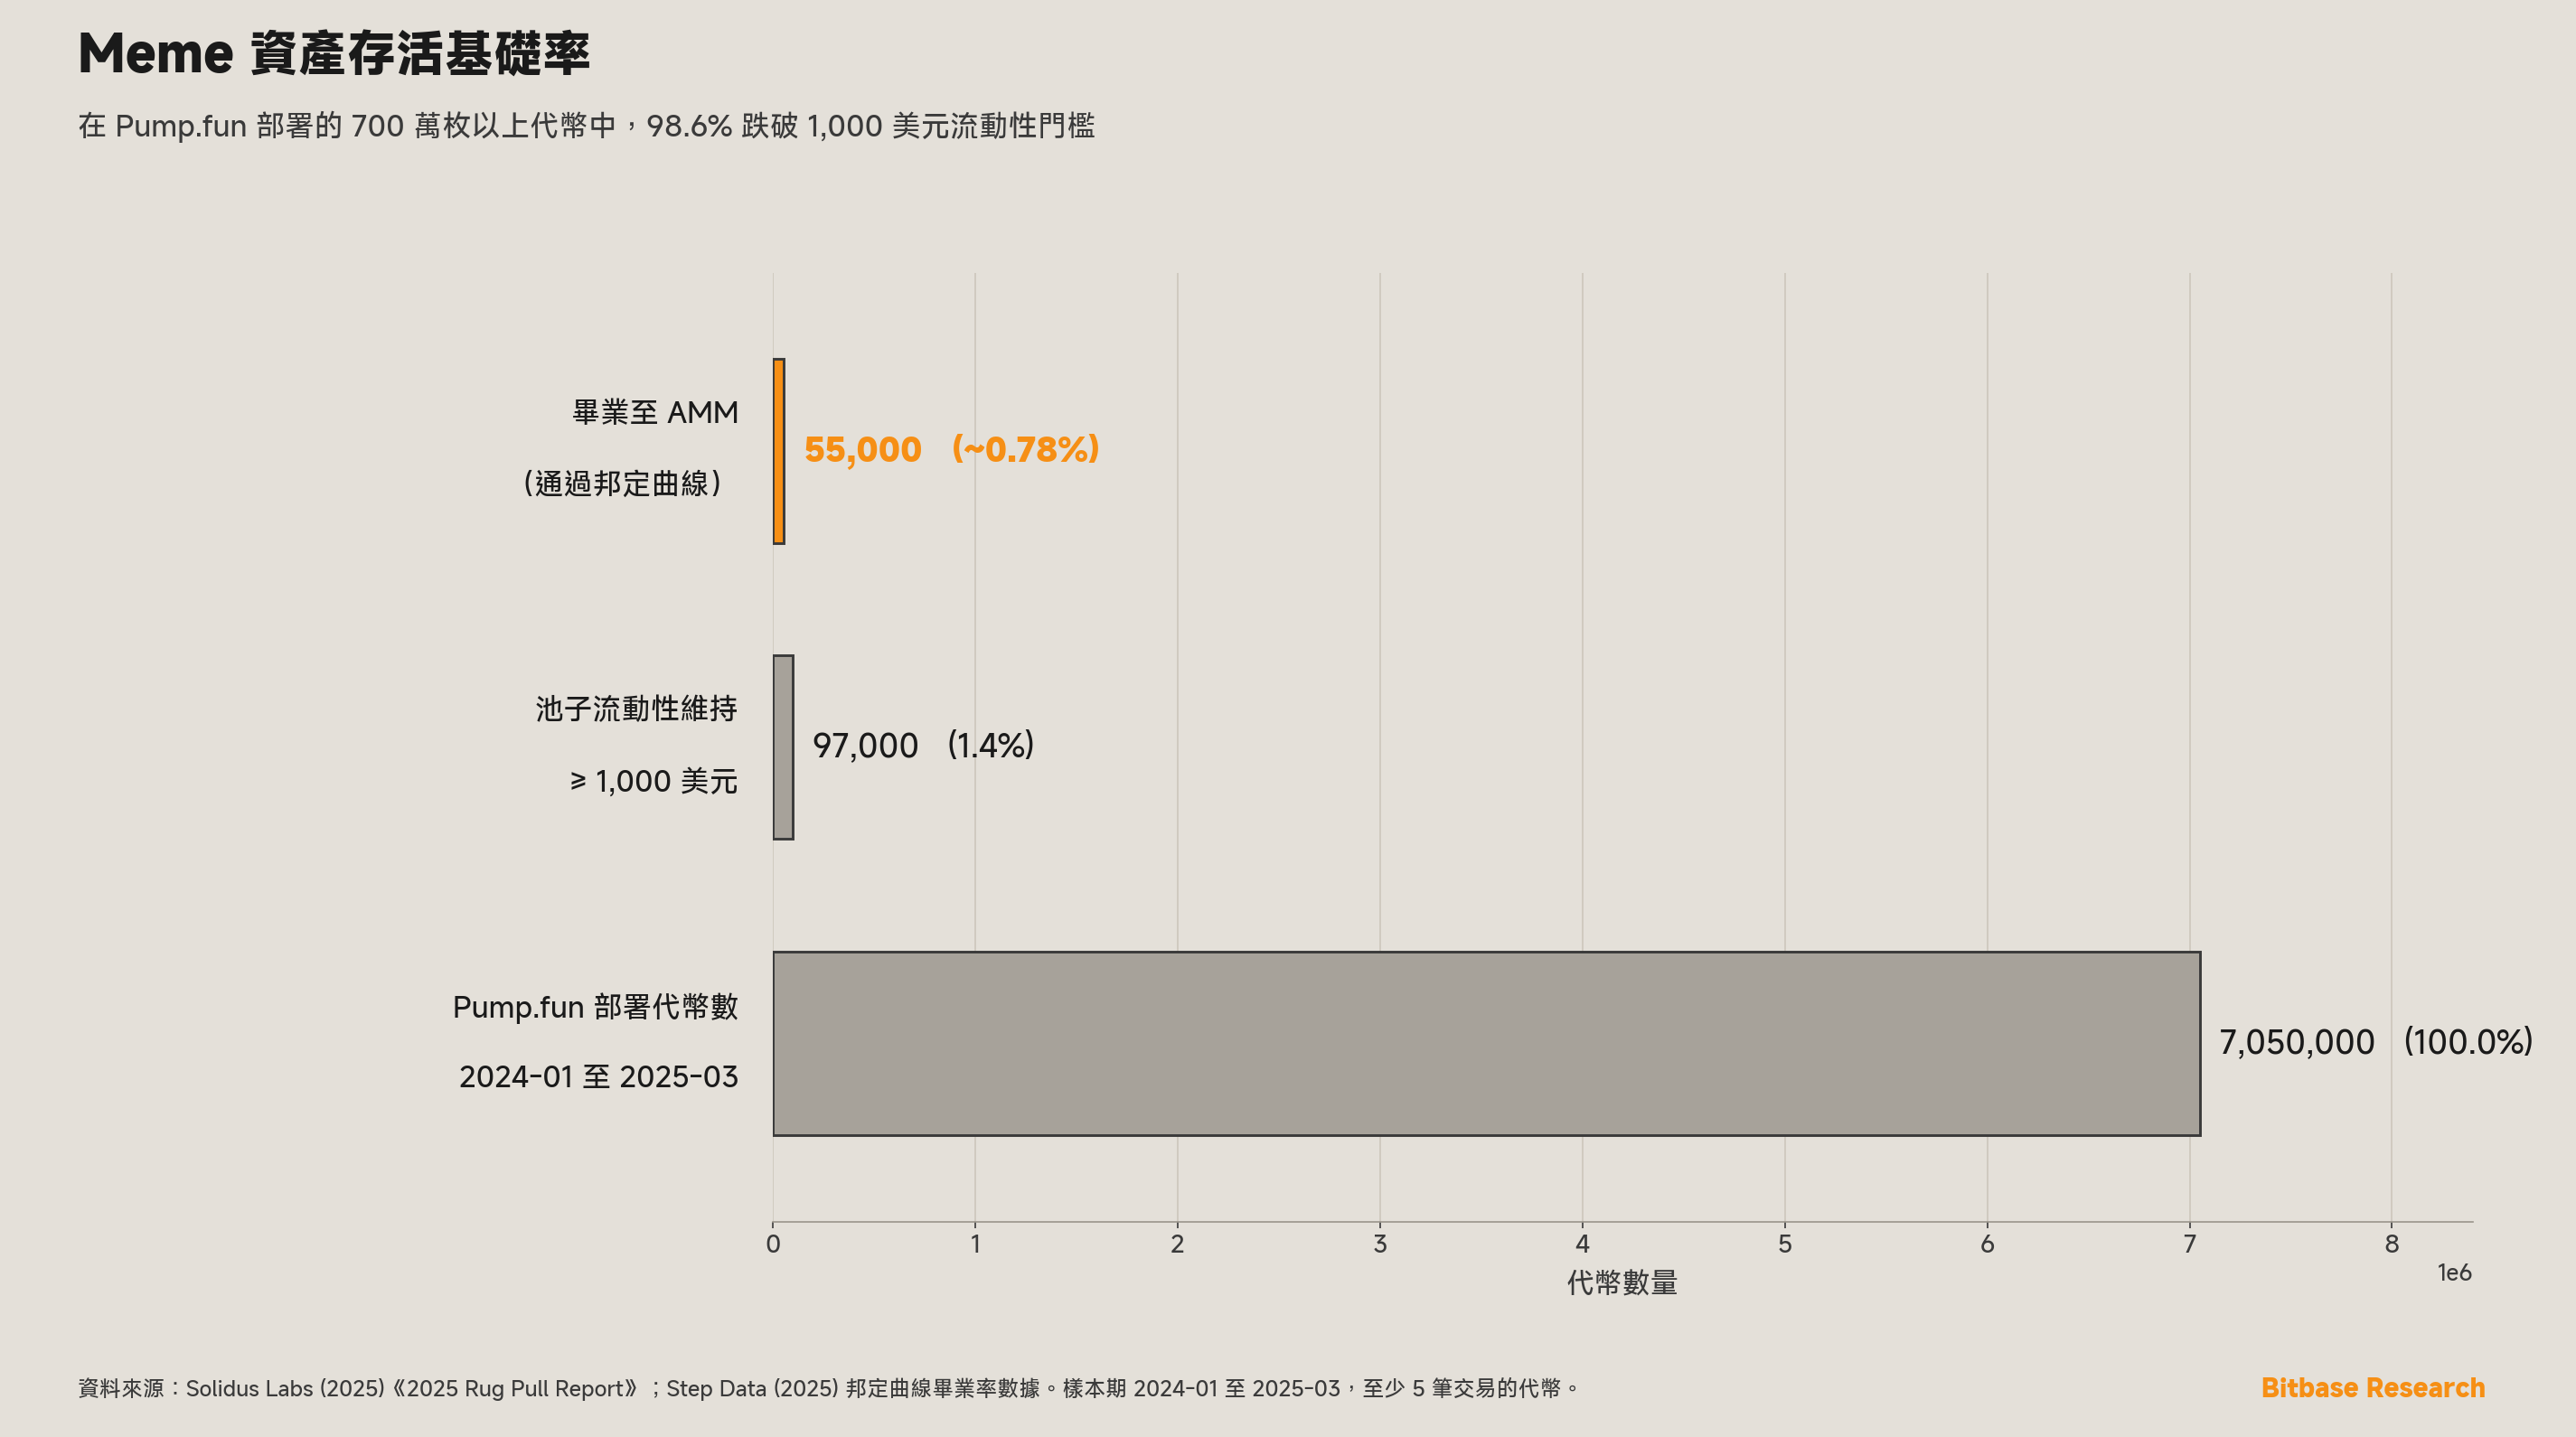Click the 畢業至 AMM category label
Viewport: 2576px width, 1437px height.
tap(655, 412)
